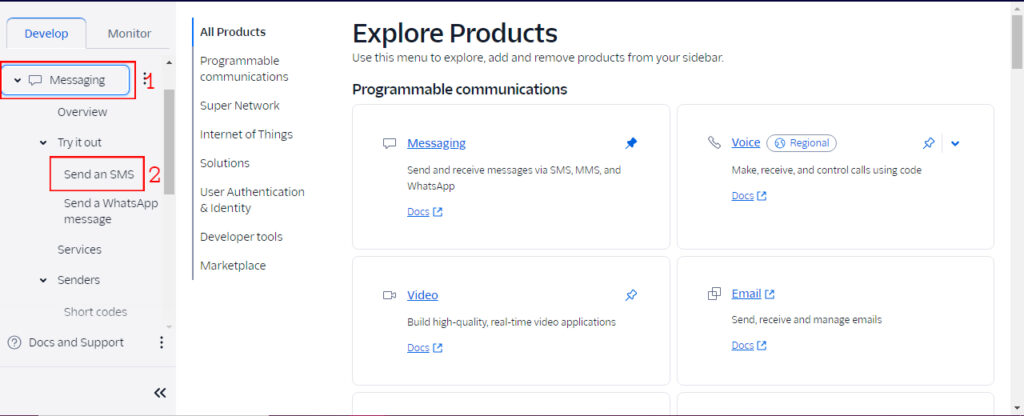Open Docs link under Voice card
1024x416 pixels.
(749, 195)
